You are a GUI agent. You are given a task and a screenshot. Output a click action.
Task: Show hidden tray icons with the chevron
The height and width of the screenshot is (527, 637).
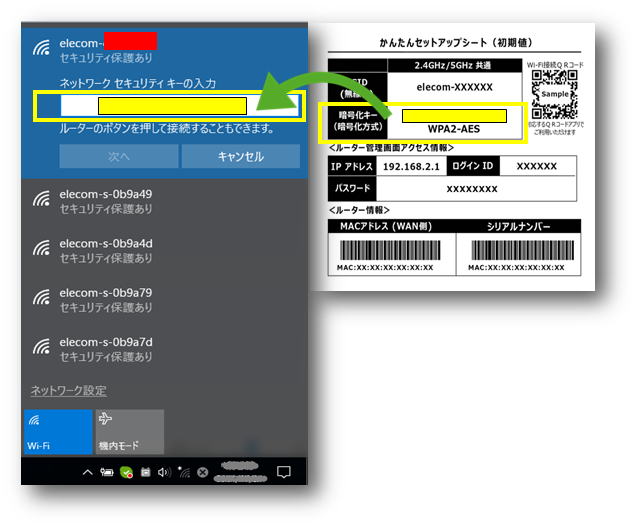[x=87, y=472]
